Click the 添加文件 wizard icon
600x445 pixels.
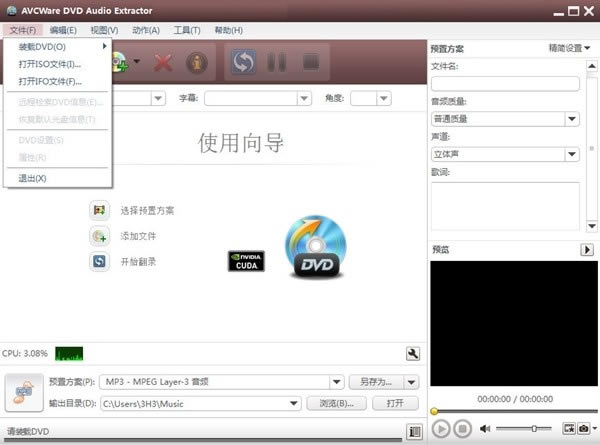click(x=99, y=236)
